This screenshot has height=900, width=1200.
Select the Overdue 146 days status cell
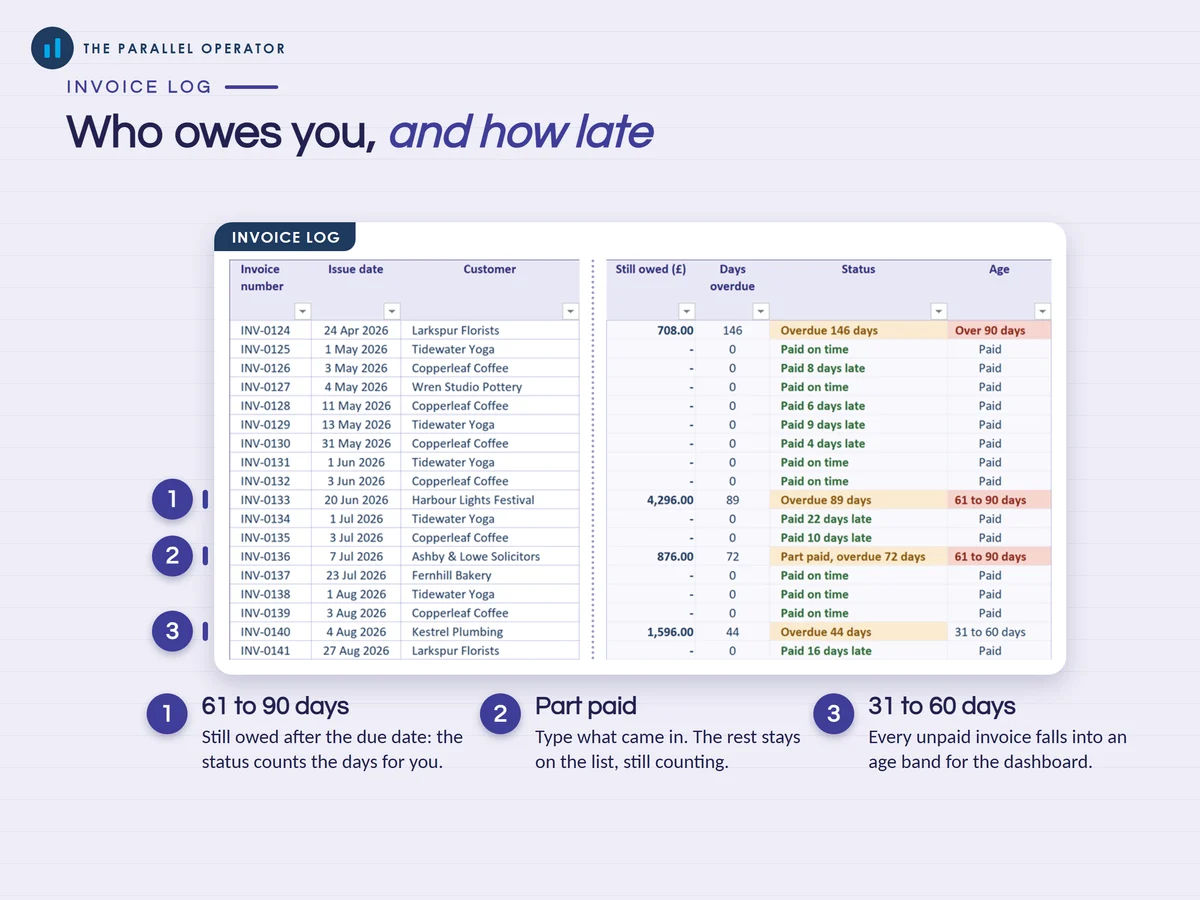(858, 330)
